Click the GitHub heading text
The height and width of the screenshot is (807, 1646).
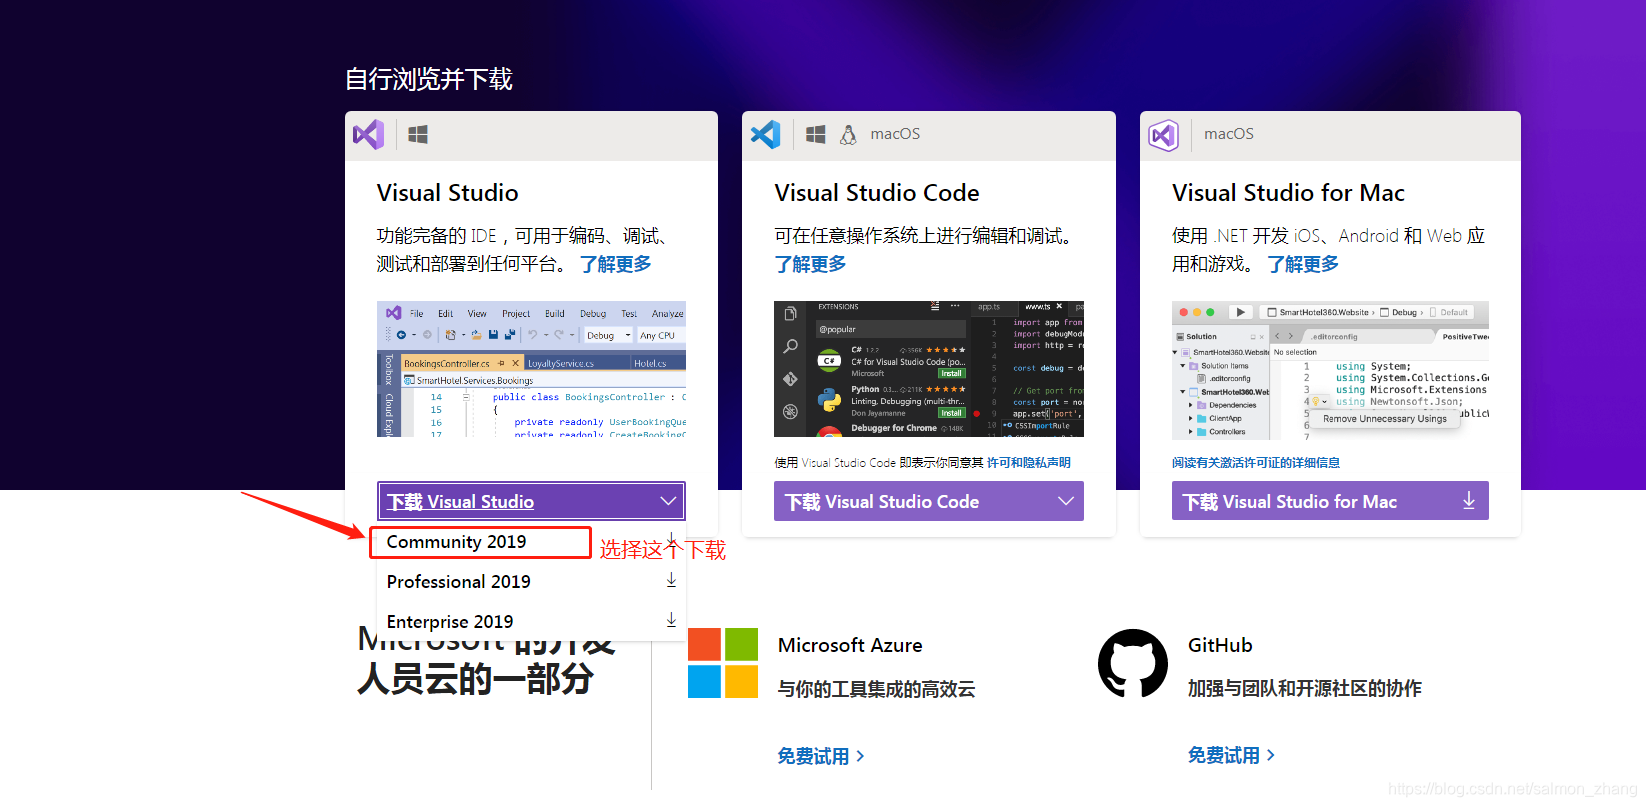(1220, 645)
